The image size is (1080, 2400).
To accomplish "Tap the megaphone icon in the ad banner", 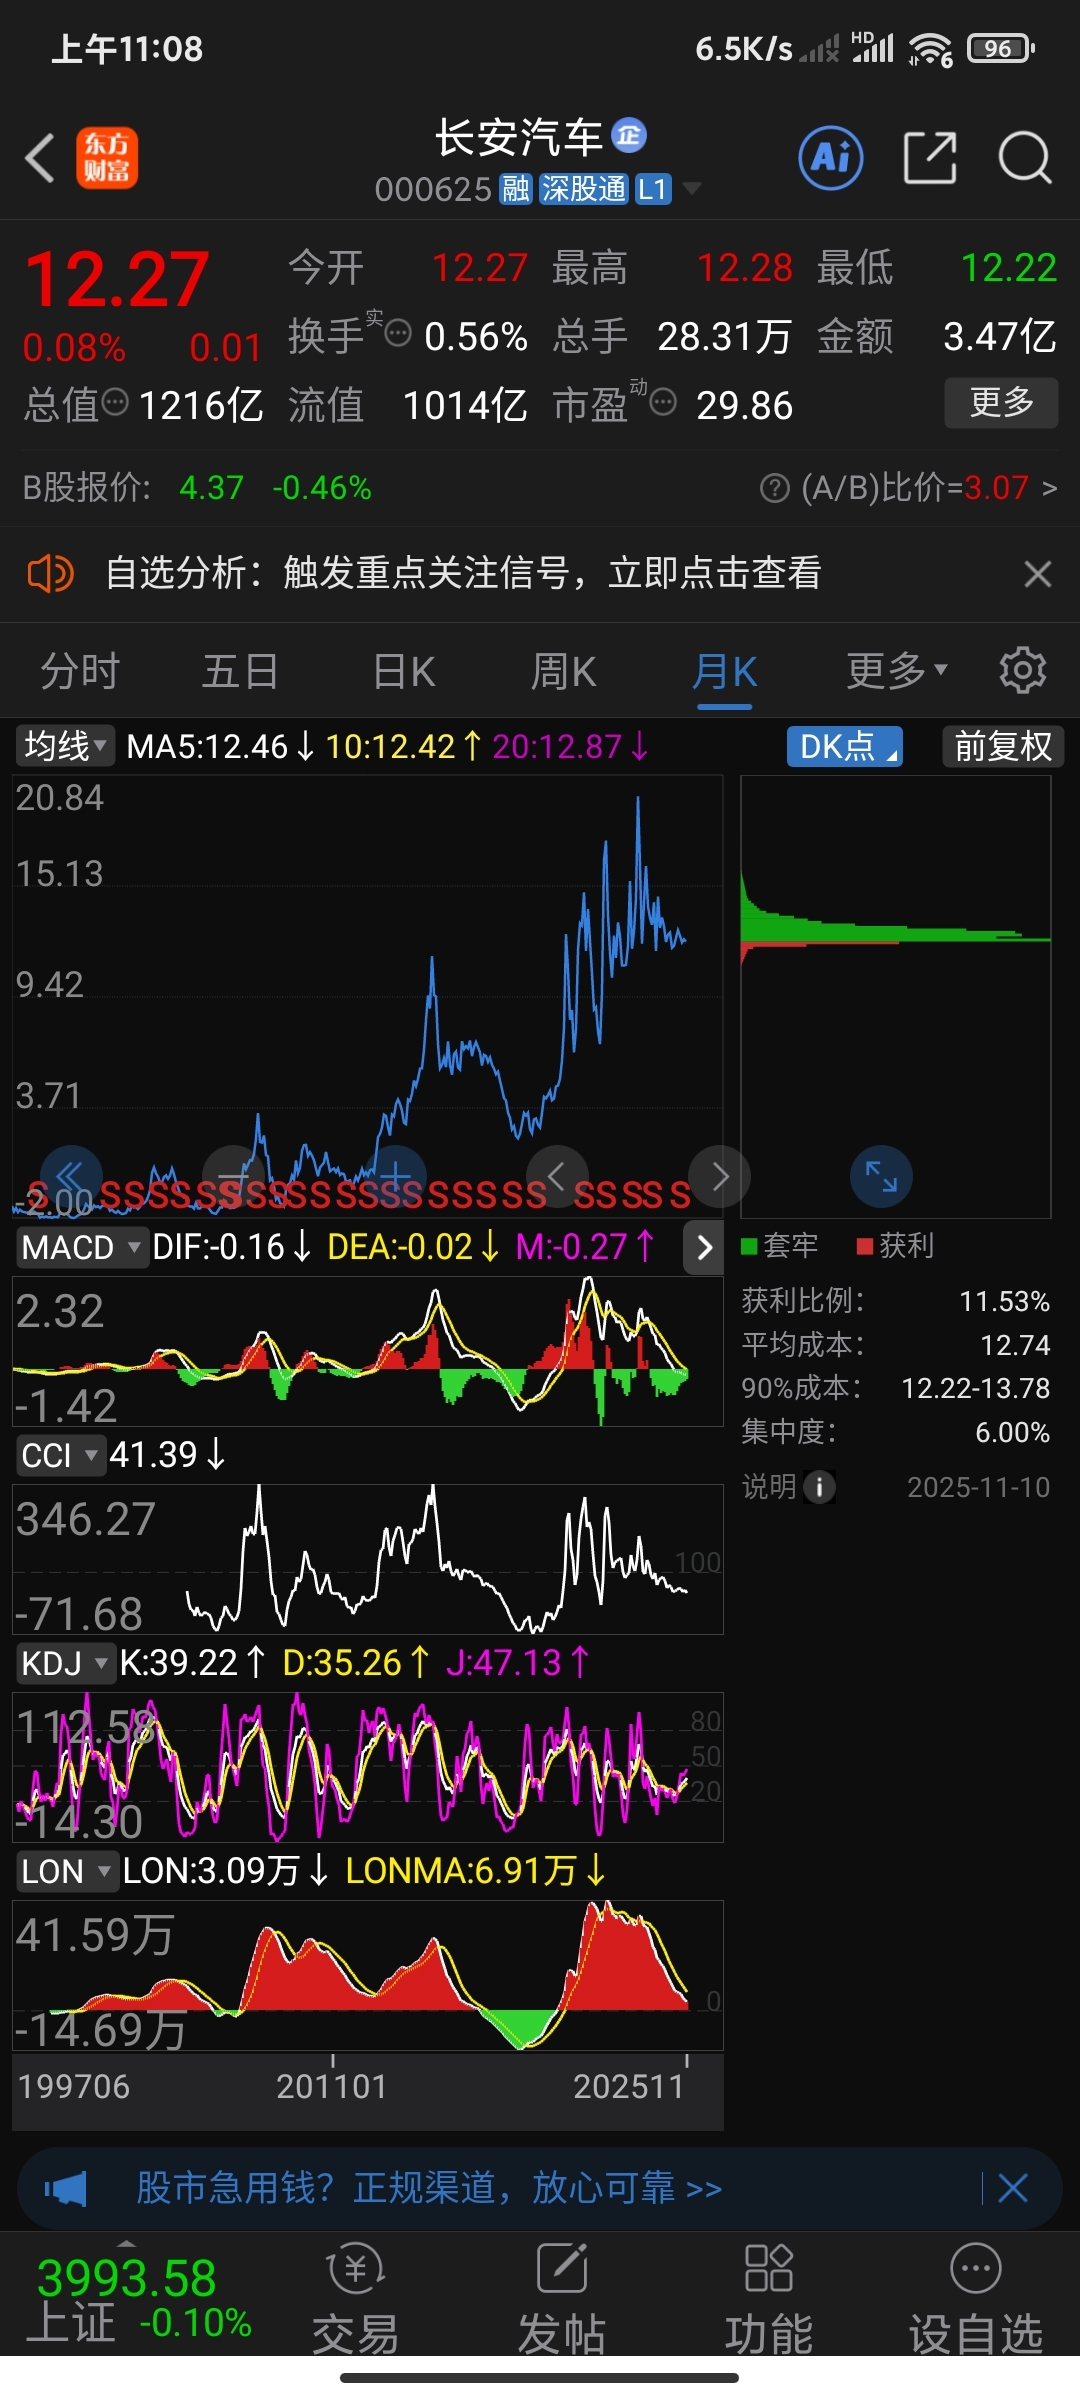I will click(66, 2189).
